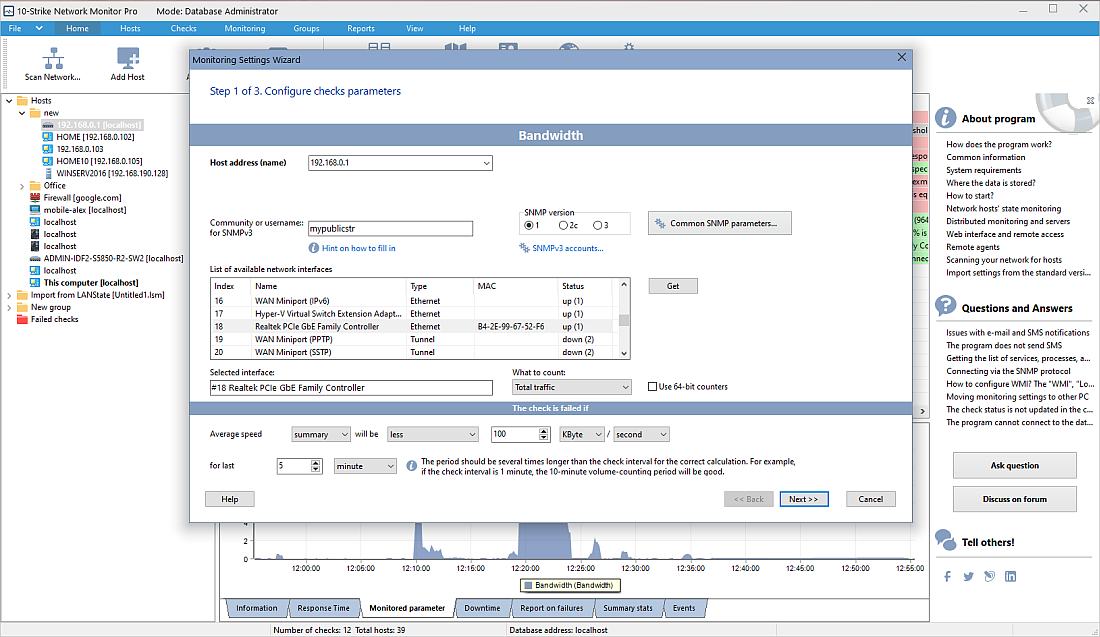This screenshot has height=637, width=1100.
Task: Enable Use 64-bit counters checkbox
Action: click(652, 387)
